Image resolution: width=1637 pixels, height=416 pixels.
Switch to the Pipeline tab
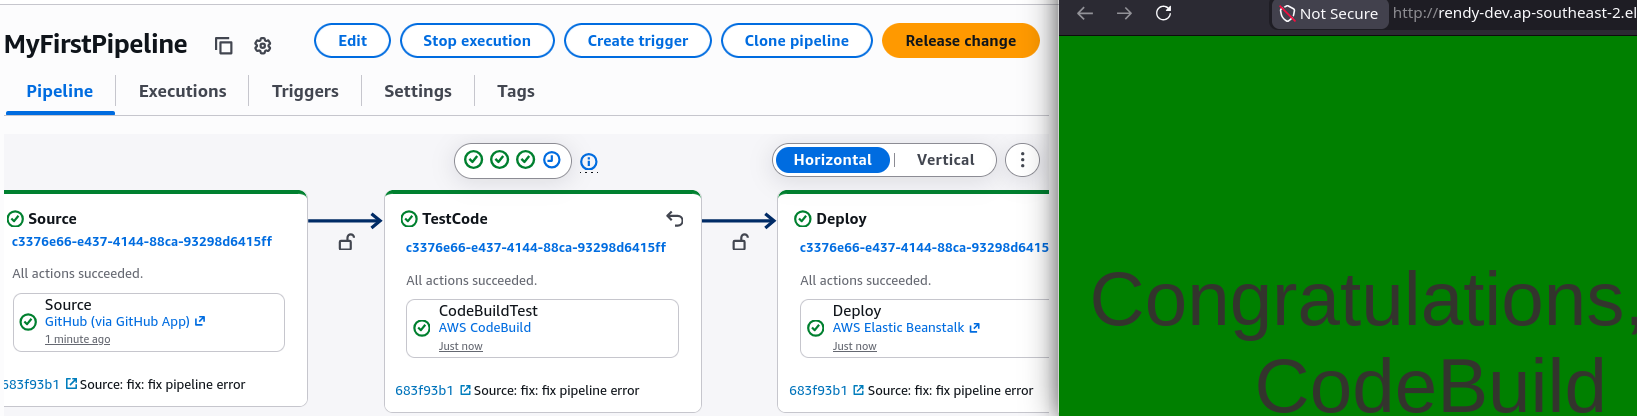click(60, 91)
